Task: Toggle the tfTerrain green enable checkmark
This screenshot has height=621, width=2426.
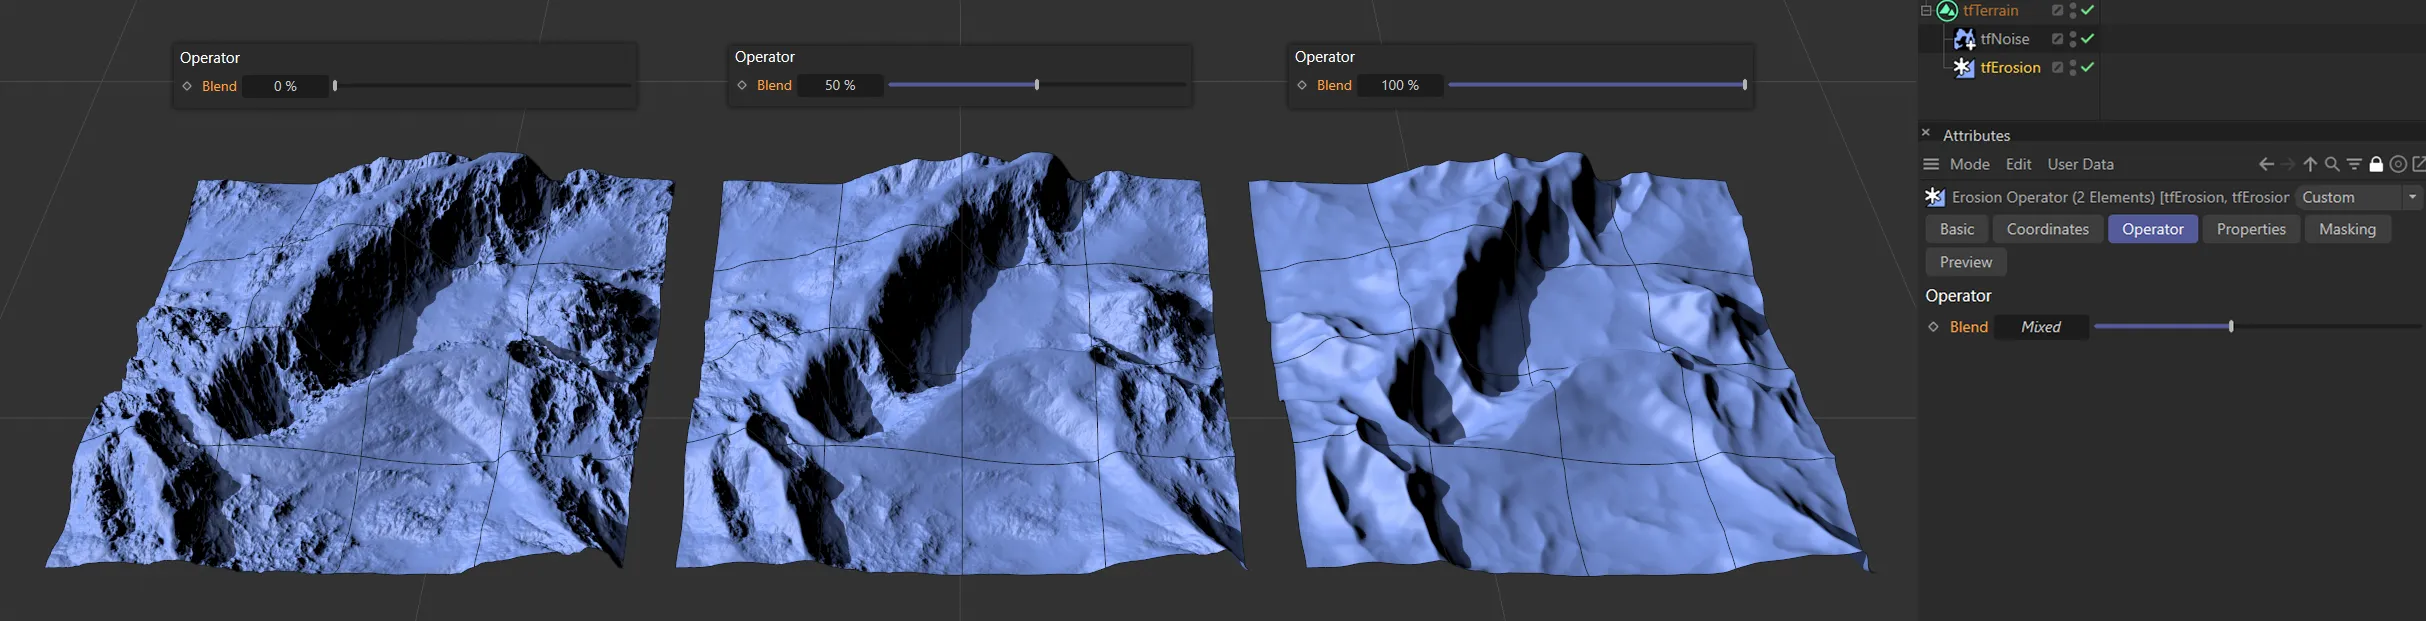Action: 2088,11
